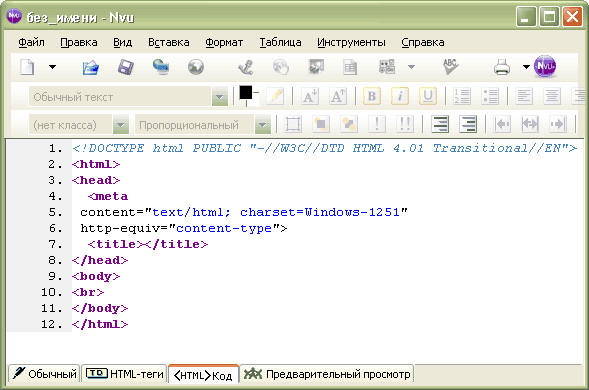589x390 pixels.
Task: Expand the 'Пропорциональный' font dropdown
Action: coord(263,125)
